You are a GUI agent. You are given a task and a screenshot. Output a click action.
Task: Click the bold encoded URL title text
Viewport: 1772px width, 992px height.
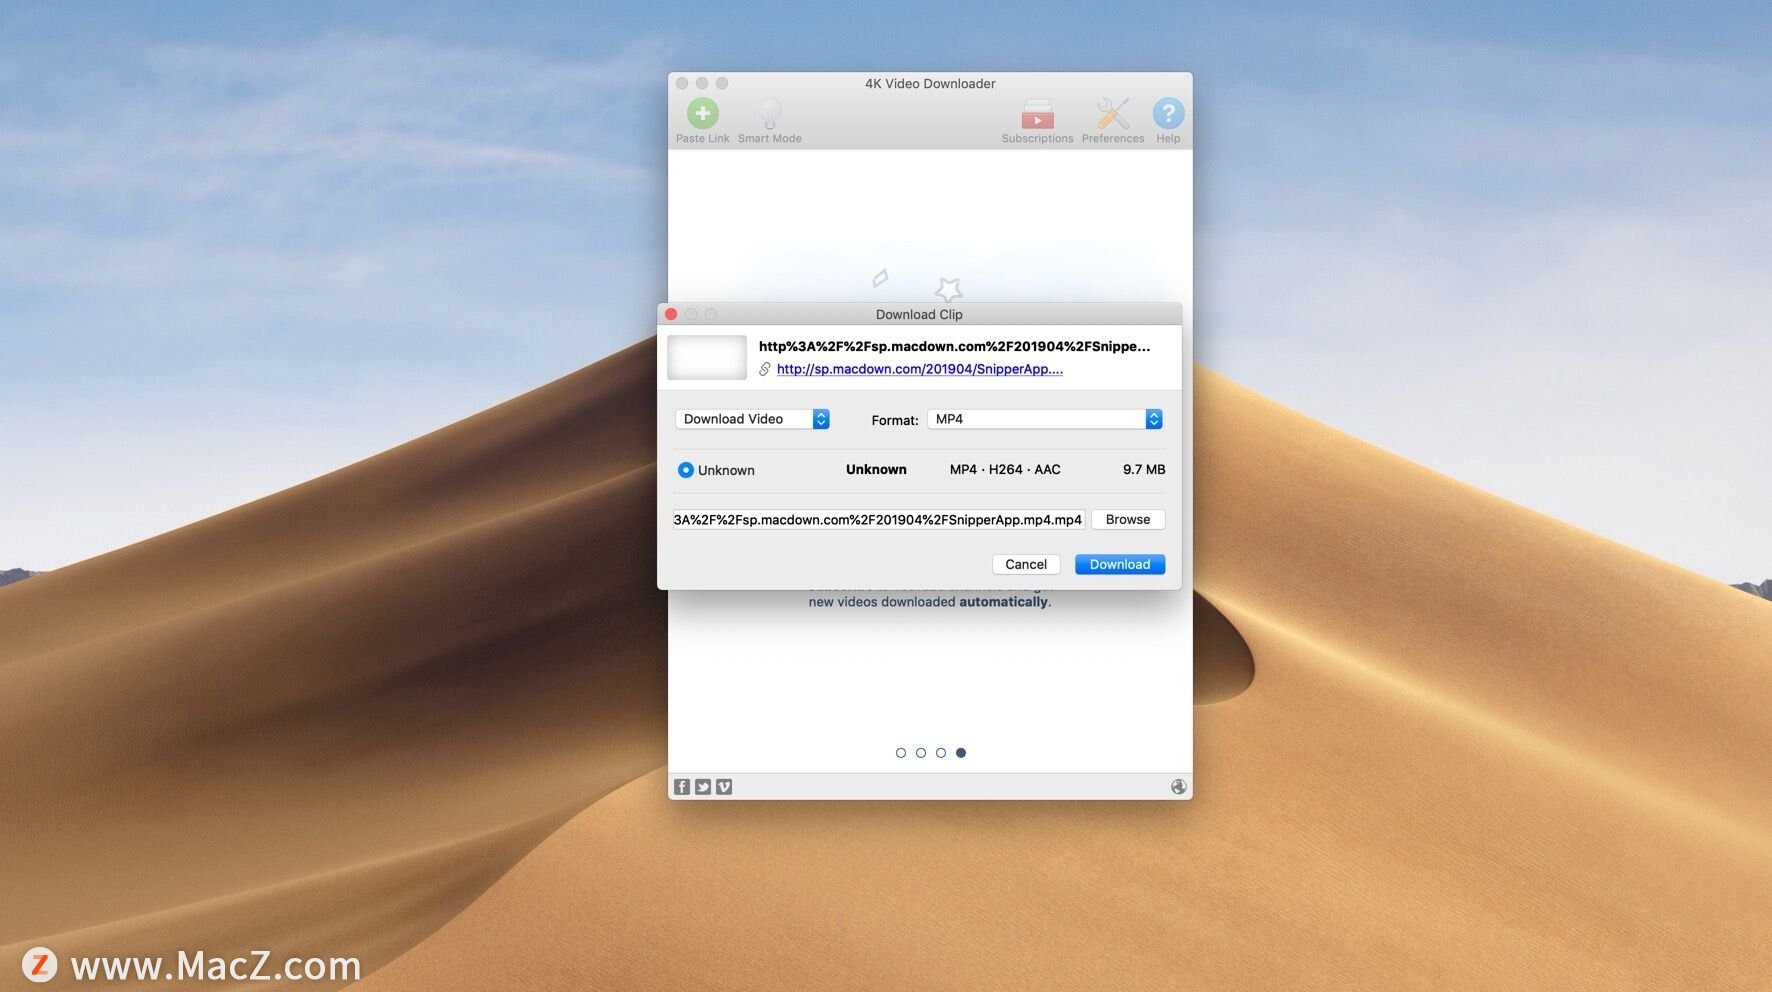coord(955,346)
